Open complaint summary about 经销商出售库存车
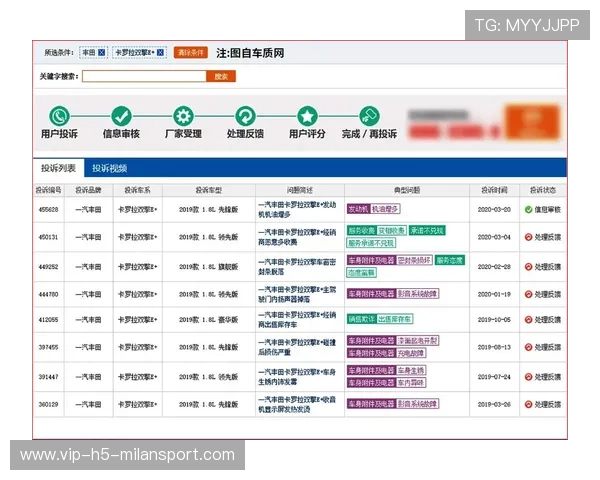 pyautogui.click(x=297, y=320)
